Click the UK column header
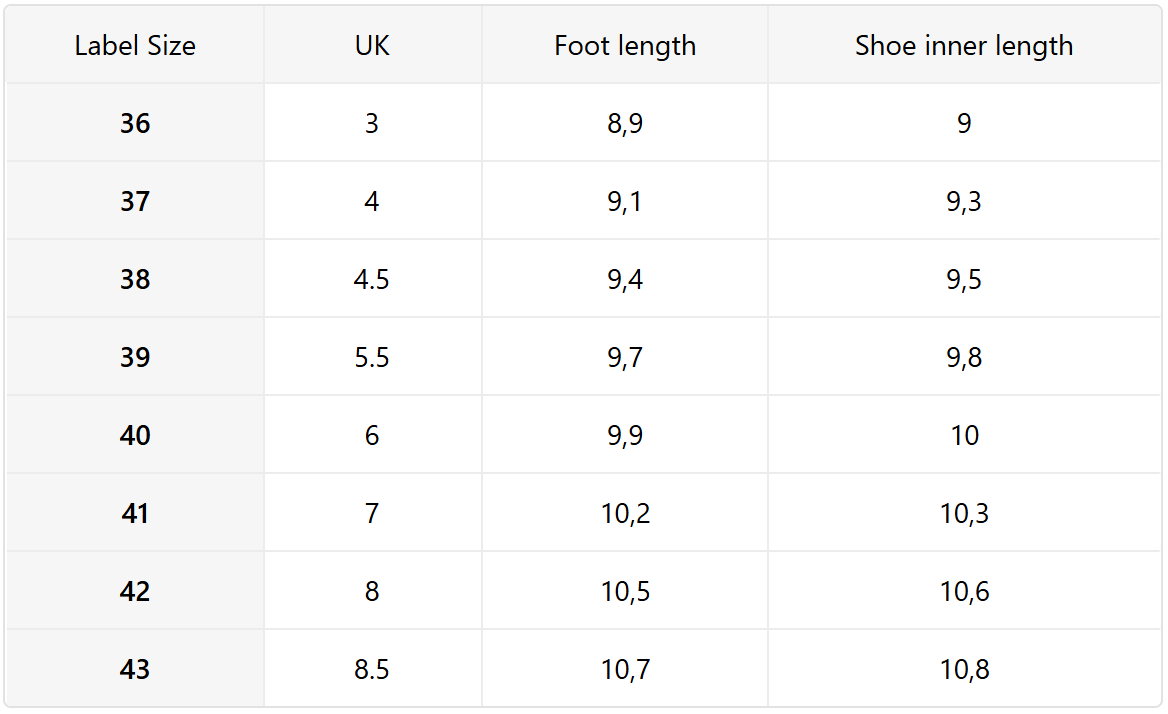 tap(372, 46)
